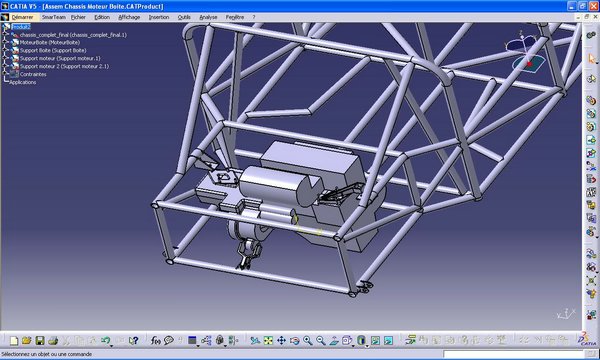Open the Insertion menu
600x360 pixels.
tap(159, 17)
